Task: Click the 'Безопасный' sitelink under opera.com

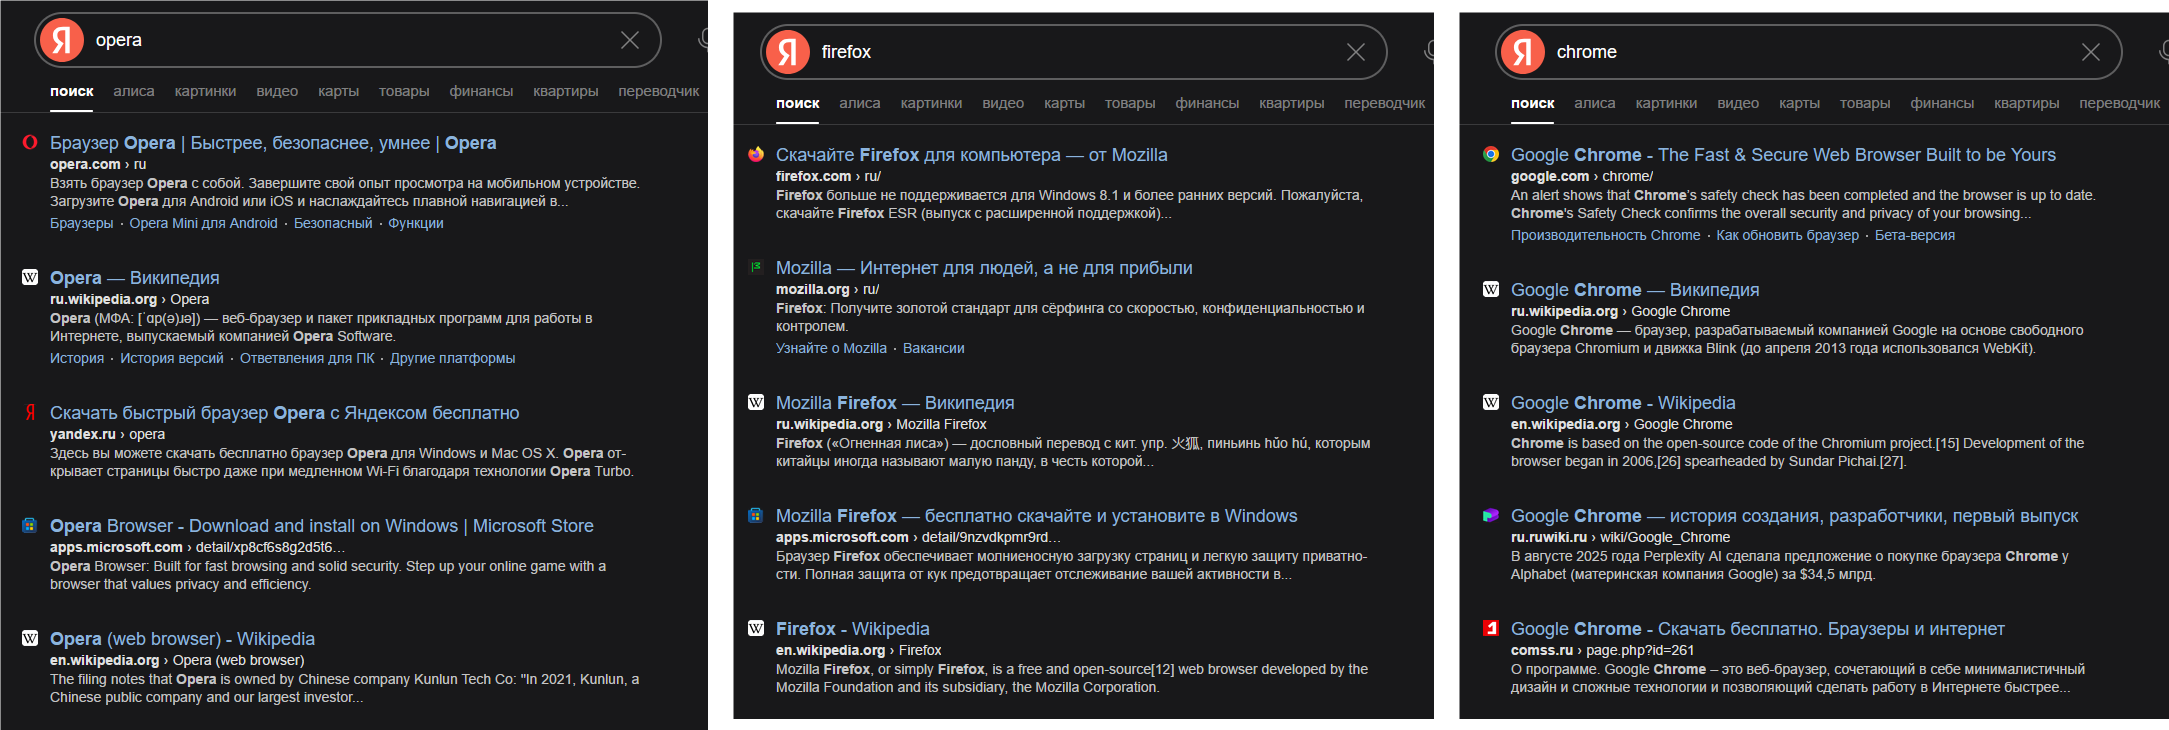Action: (333, 223)
